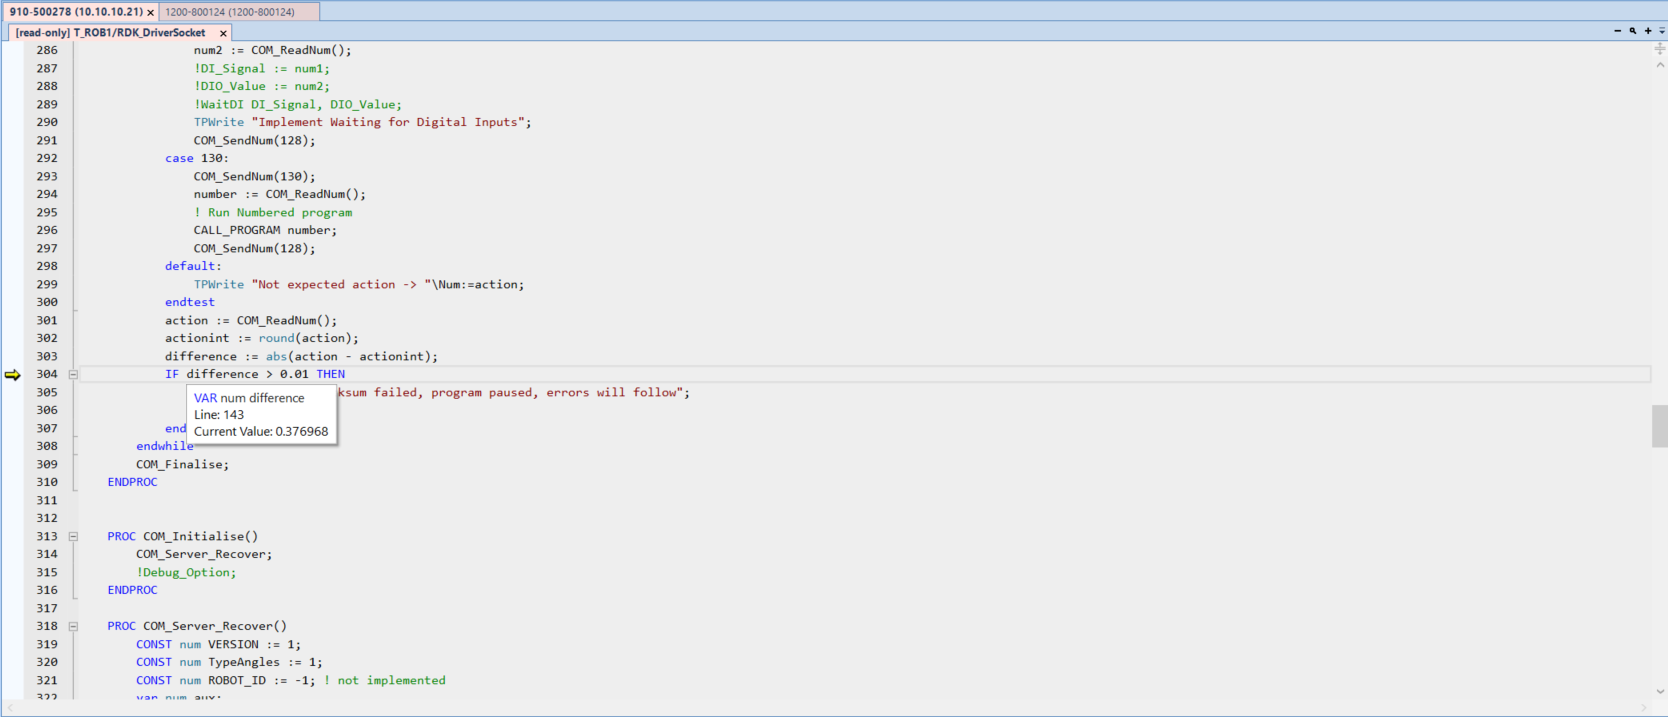Select the T_ROB1/RDK_DriverSocket module tab
1668x717 pixels.
(x=112, y=33)
